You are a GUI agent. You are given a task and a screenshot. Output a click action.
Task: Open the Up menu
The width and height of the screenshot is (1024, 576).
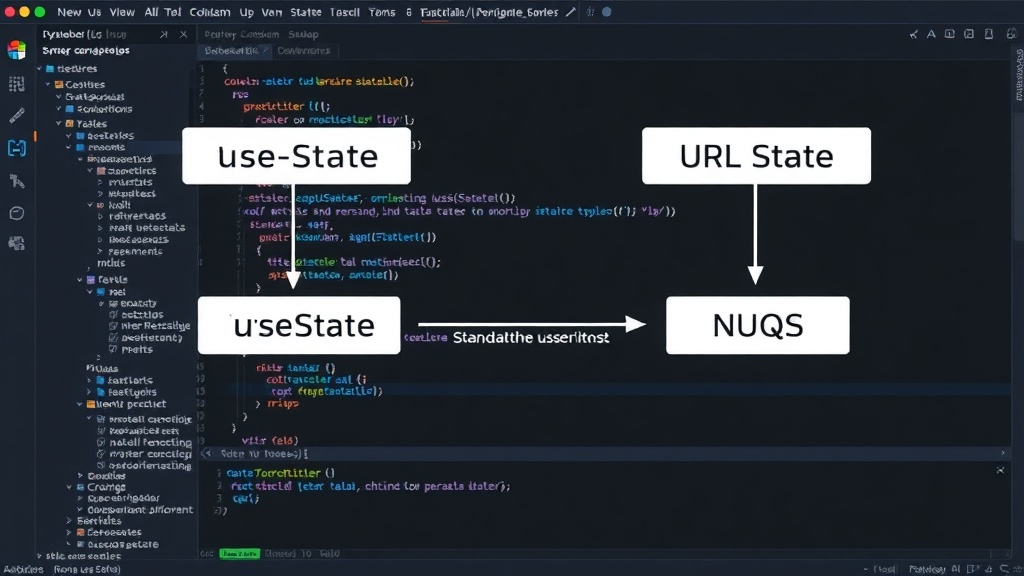pyautogui.click(x=246, y=12)
